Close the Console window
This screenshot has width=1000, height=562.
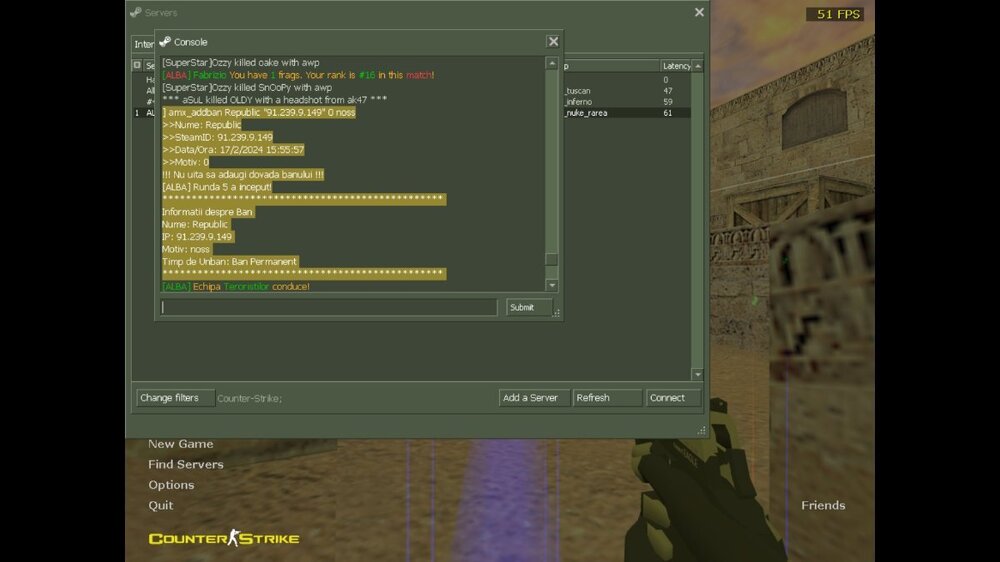[x=552, y=42]
